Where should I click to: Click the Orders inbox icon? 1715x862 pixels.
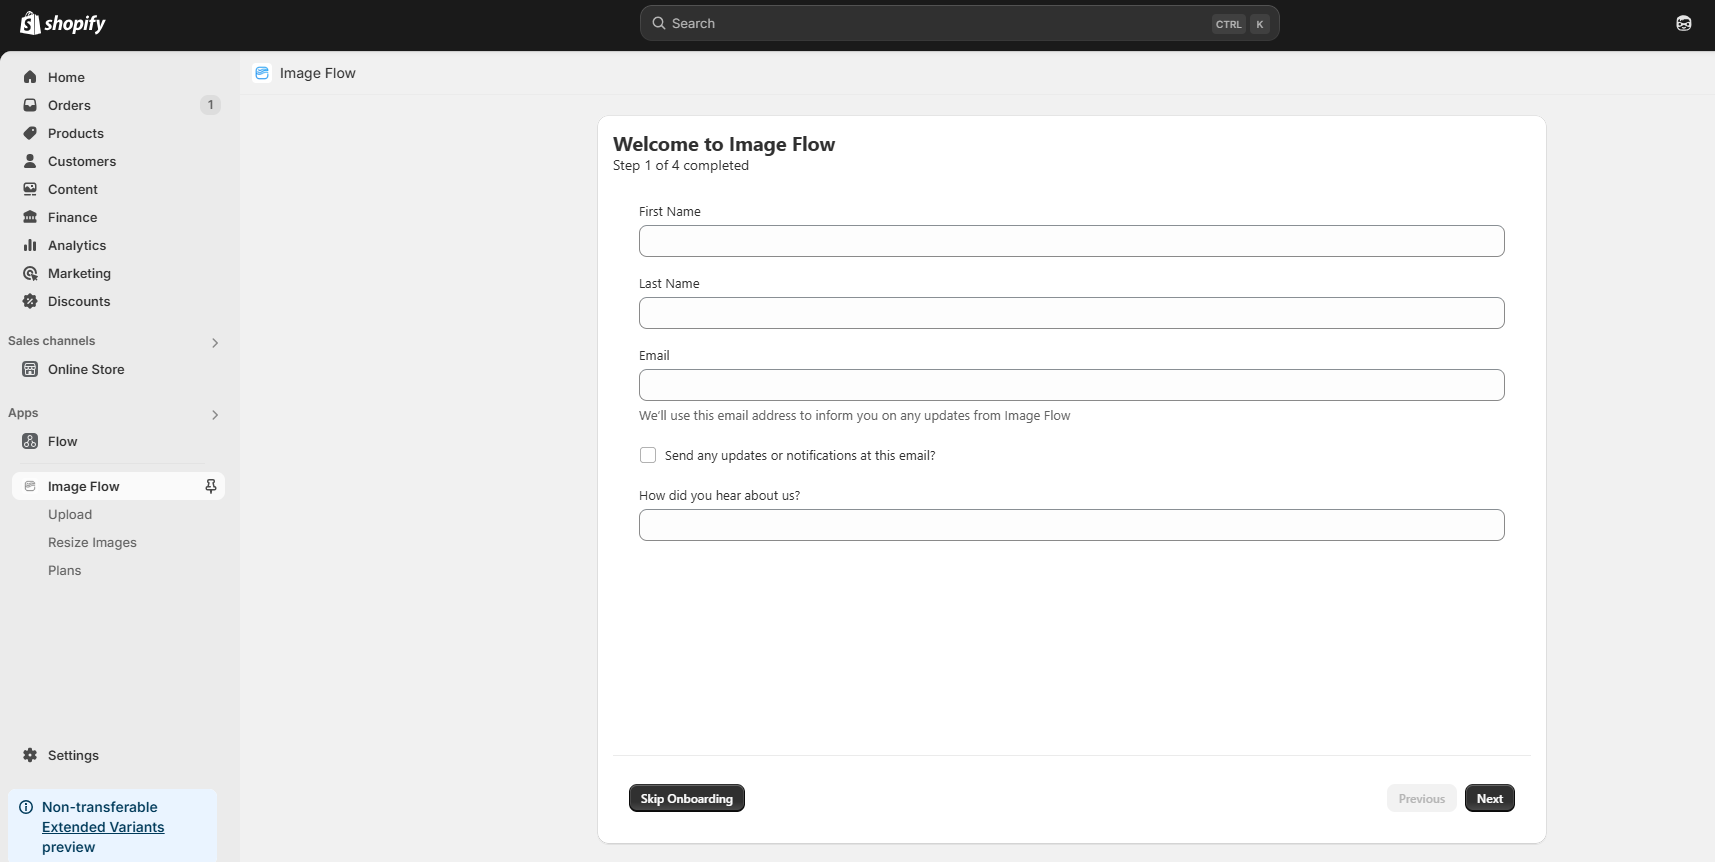pos(30,105)
